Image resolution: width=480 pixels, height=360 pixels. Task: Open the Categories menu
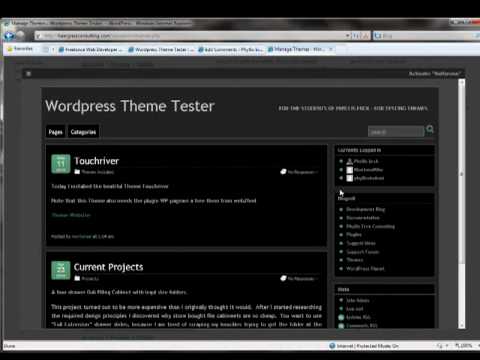point(83,132)
